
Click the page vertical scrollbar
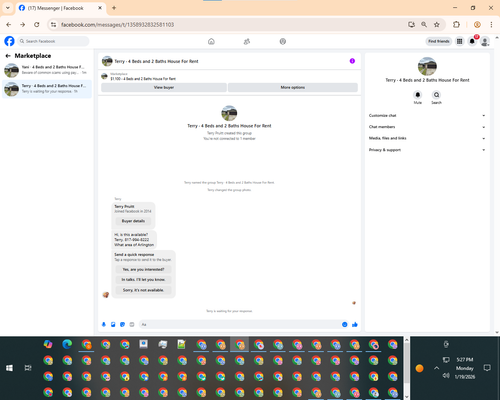click(497, 184)
